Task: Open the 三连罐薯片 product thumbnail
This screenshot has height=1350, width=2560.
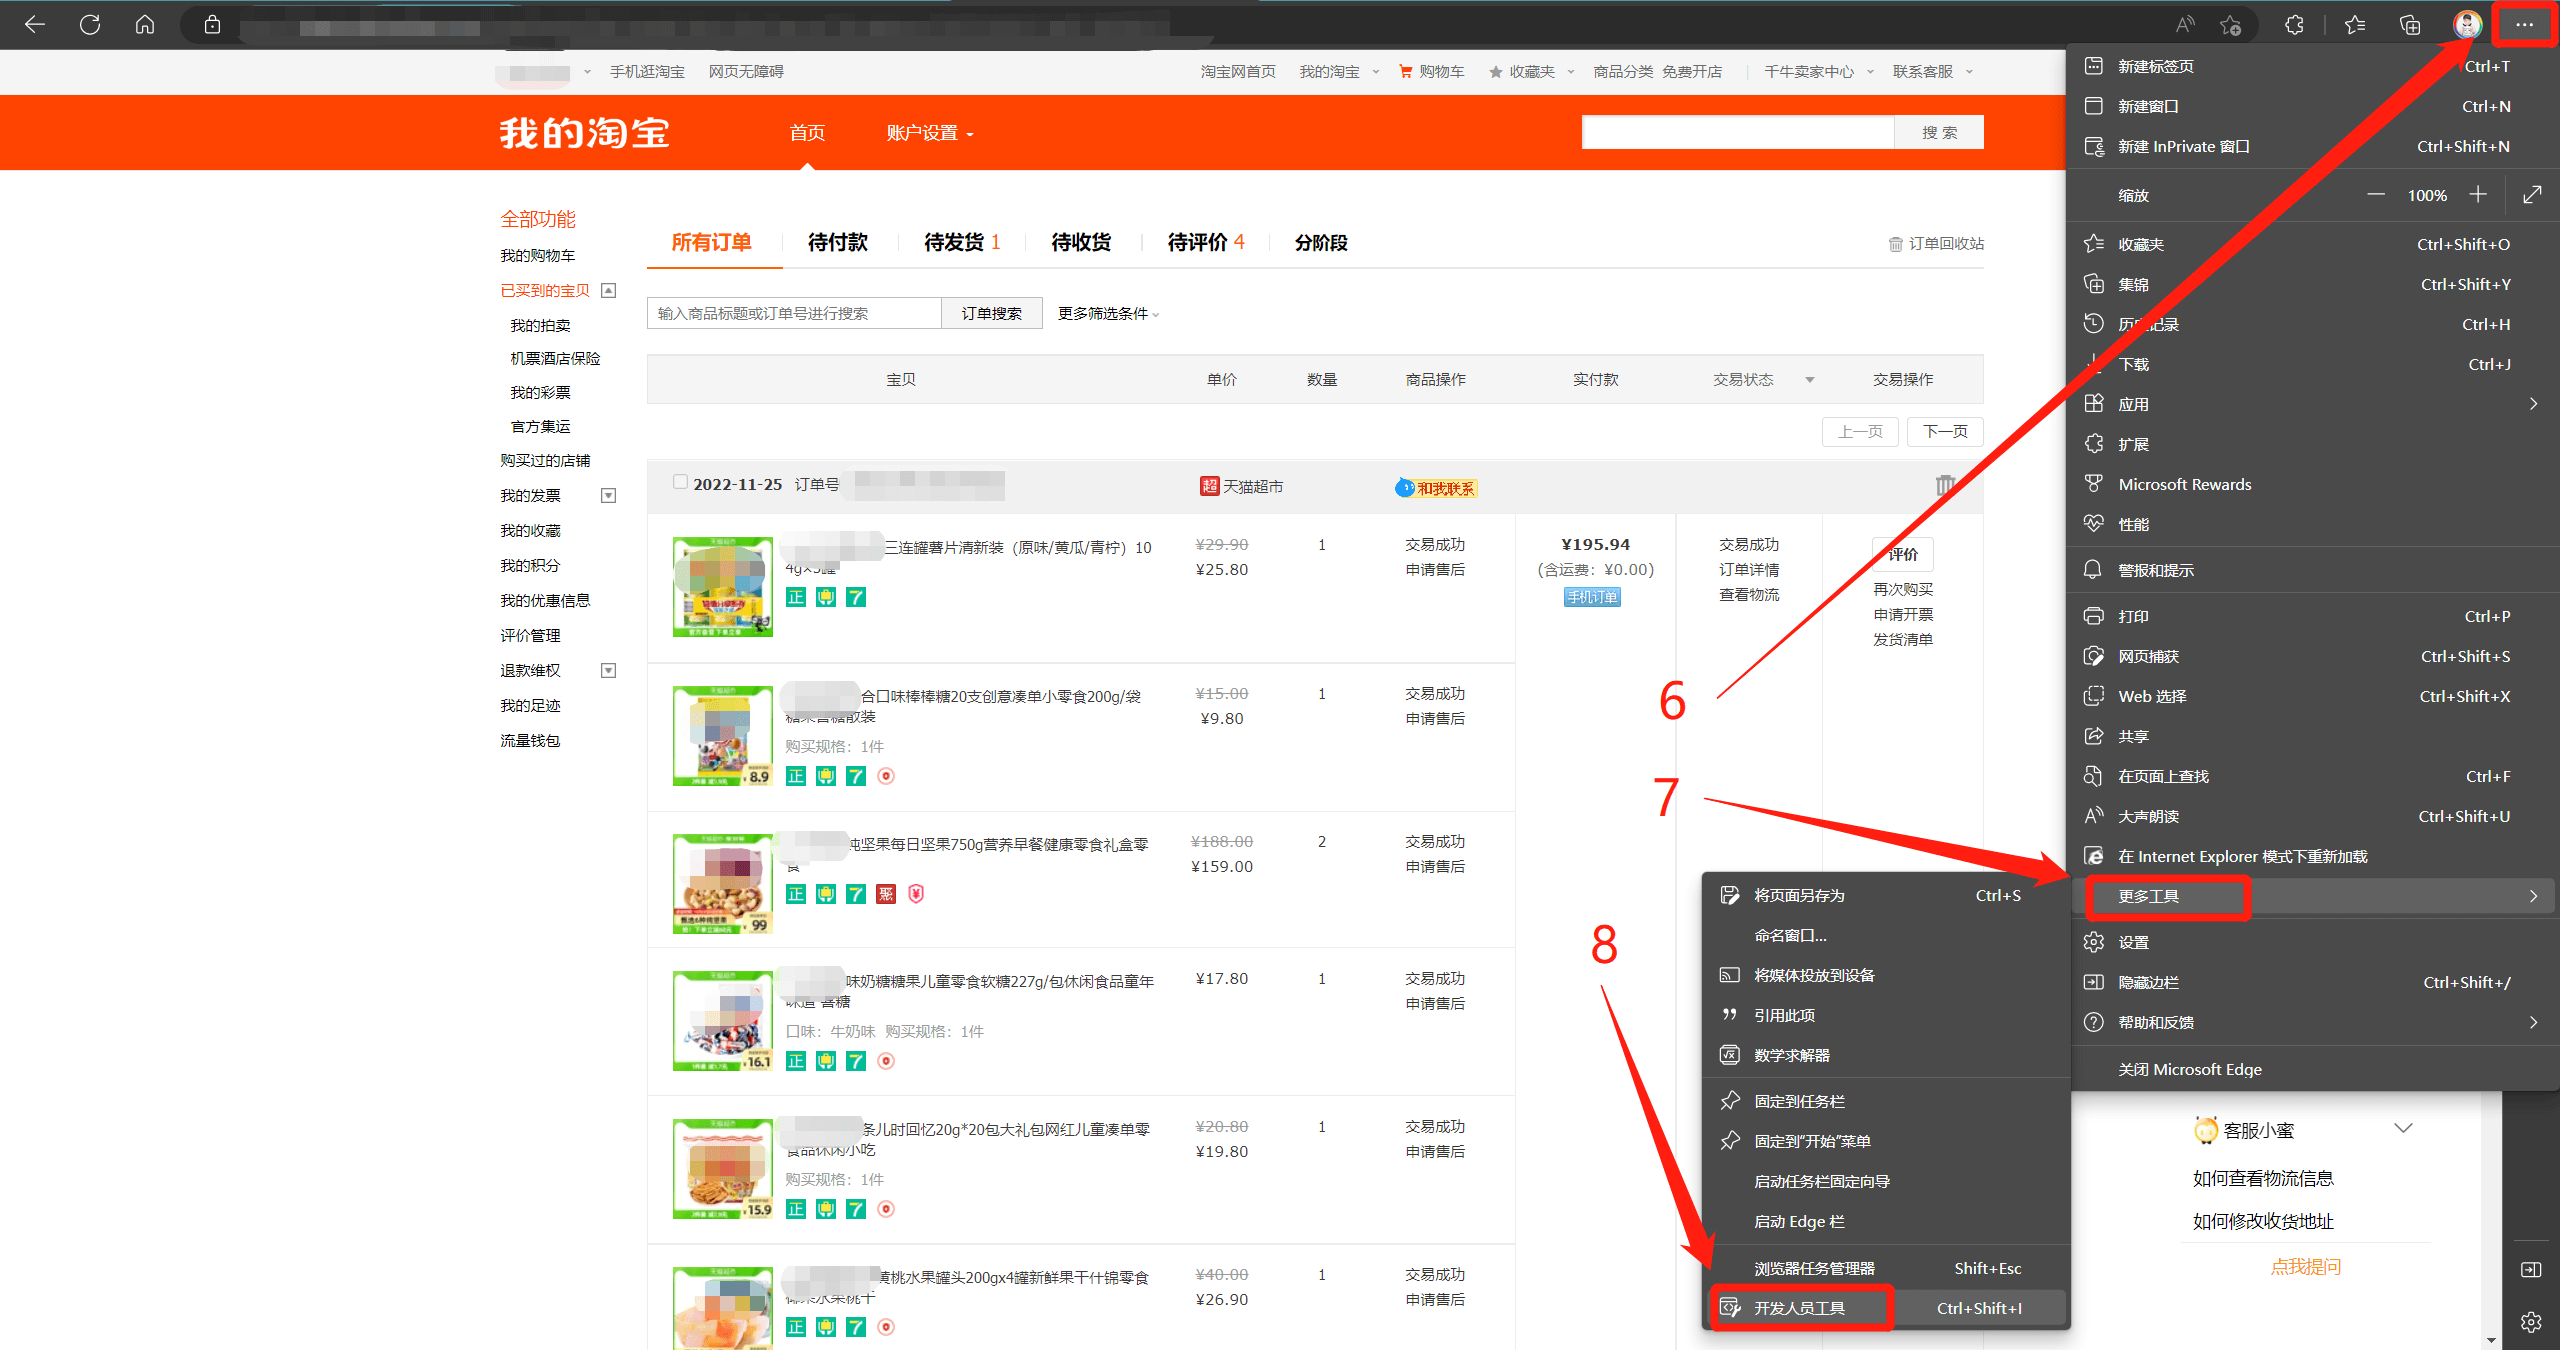Action: click(723, 587)
